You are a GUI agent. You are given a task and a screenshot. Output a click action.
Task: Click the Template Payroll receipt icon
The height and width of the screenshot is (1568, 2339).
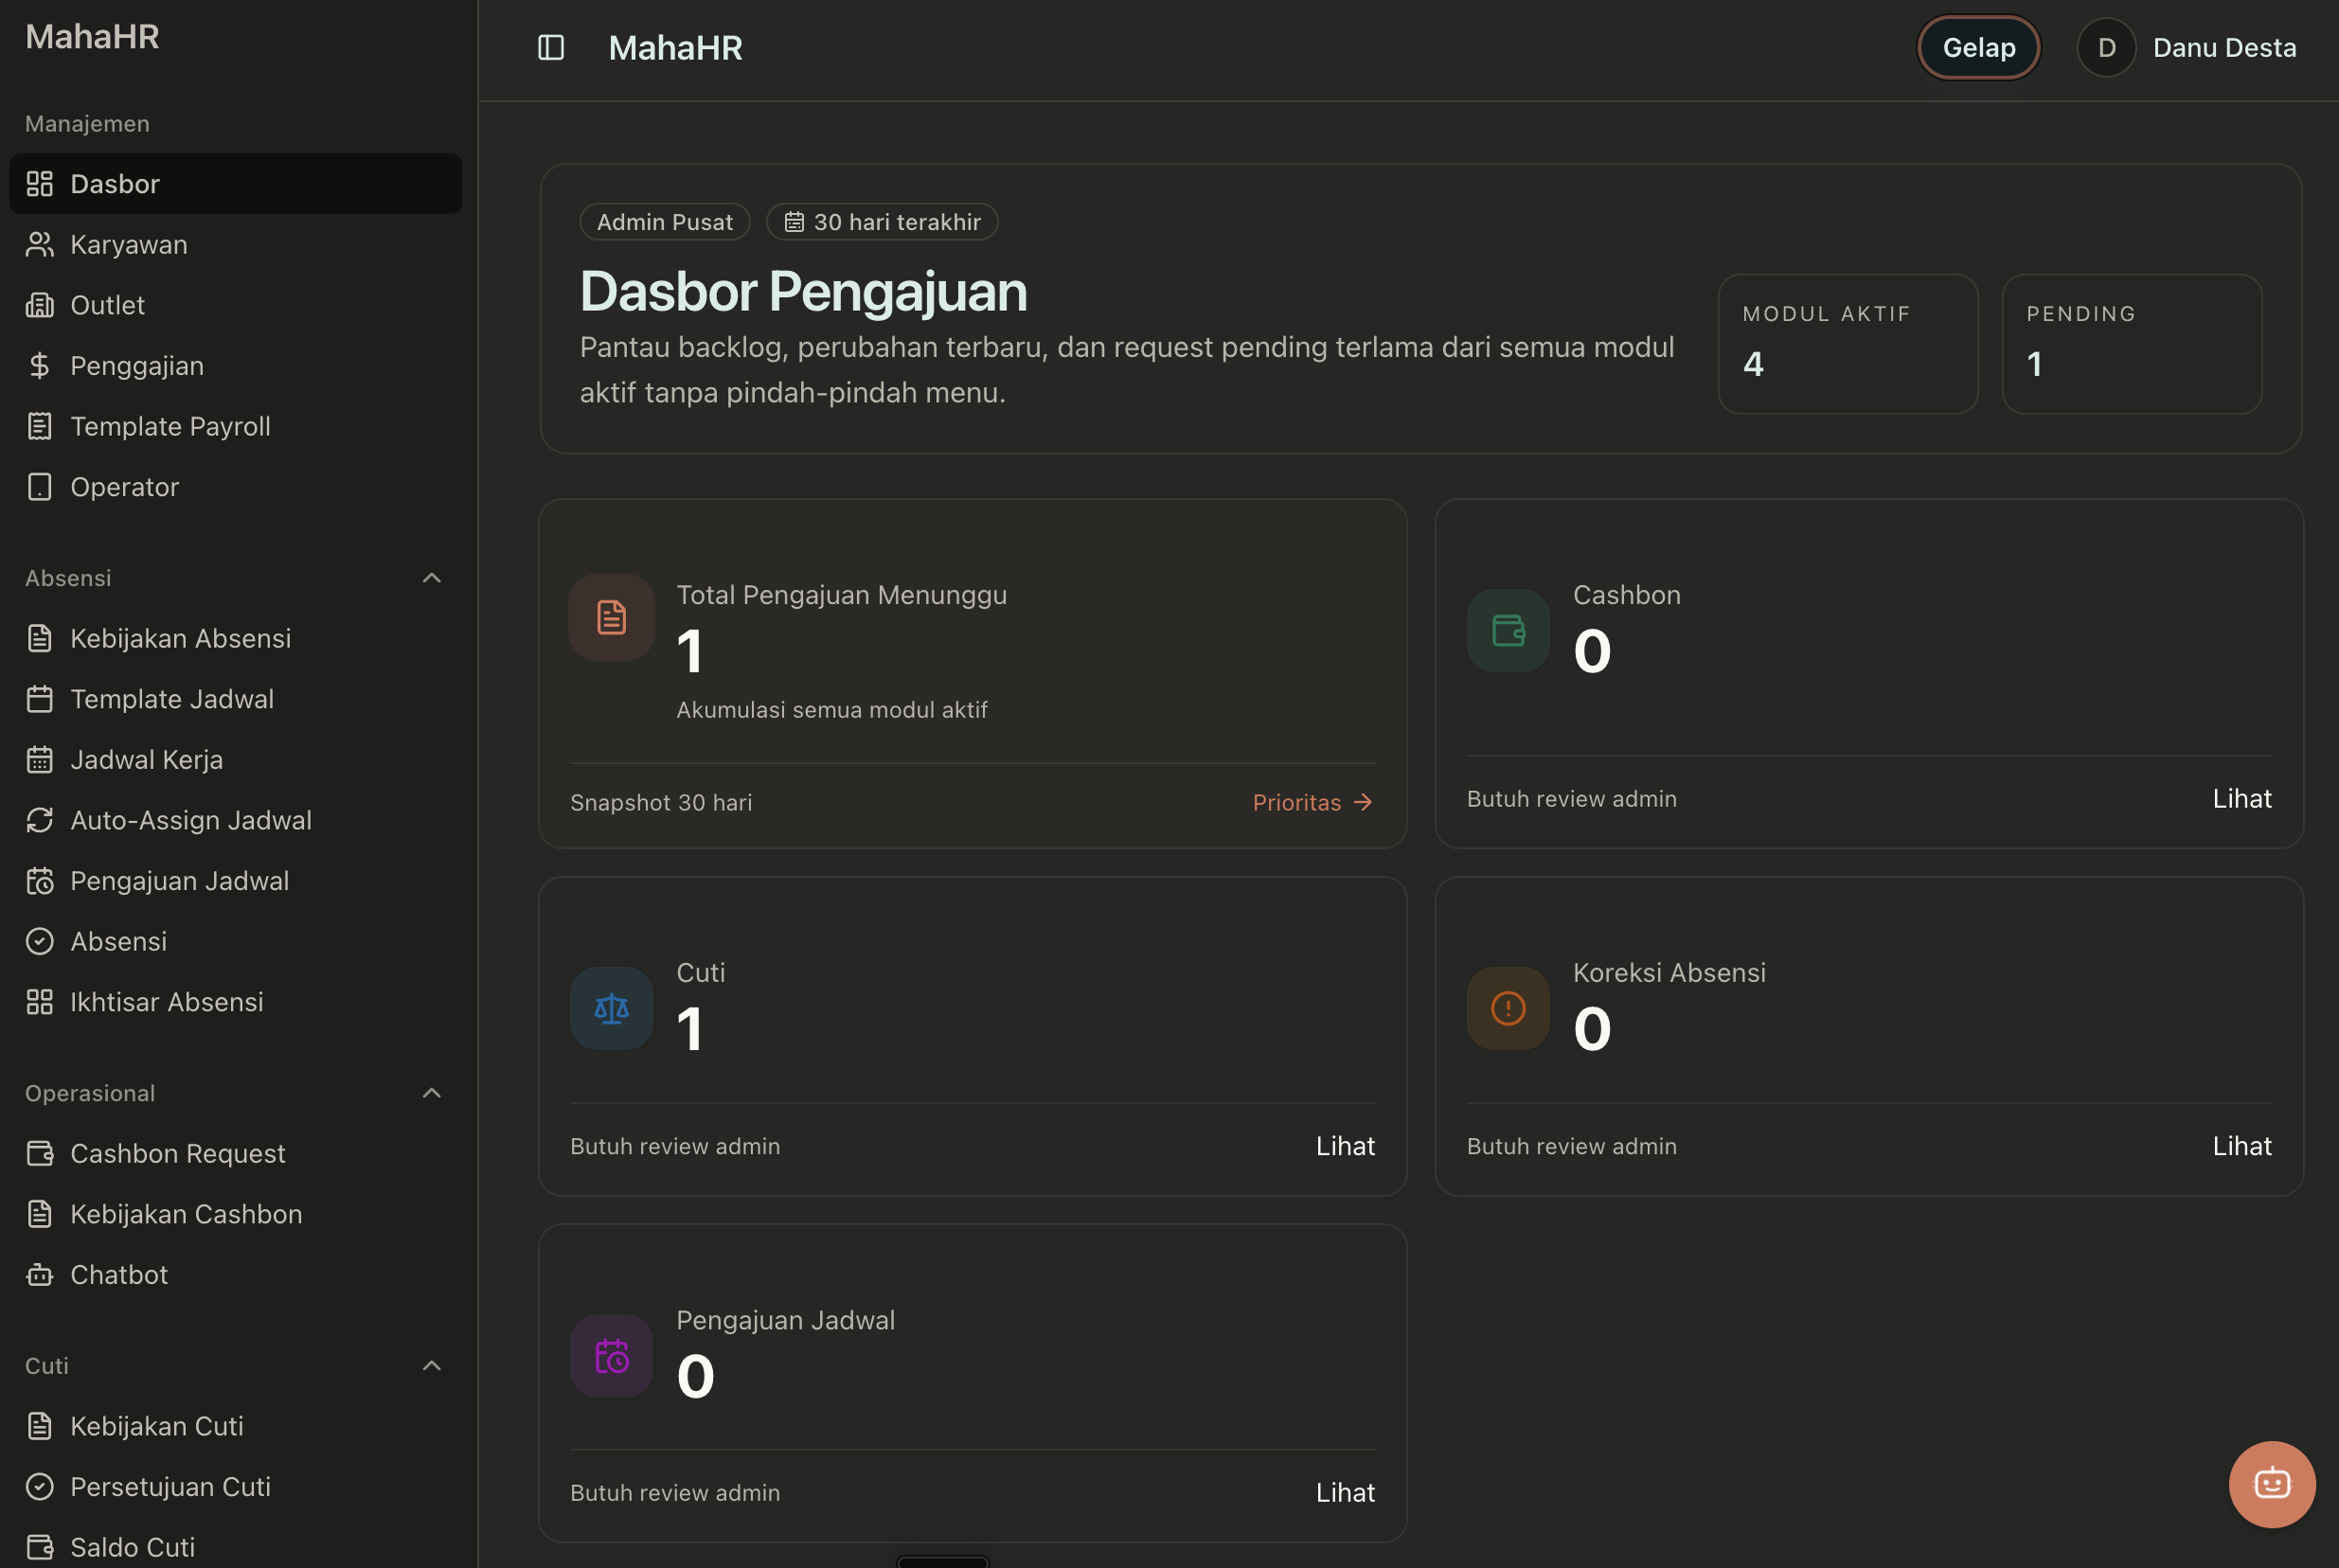39,426
